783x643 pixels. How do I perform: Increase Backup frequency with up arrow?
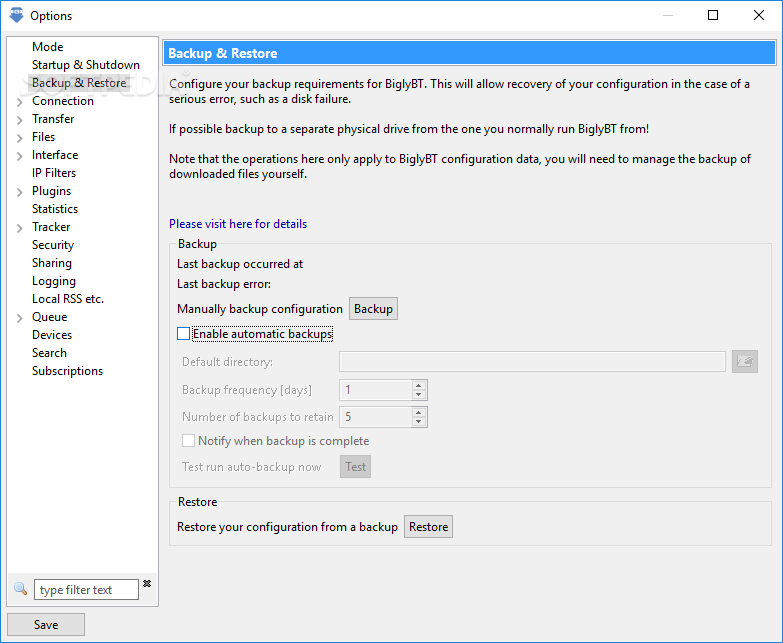click(419, 385)
